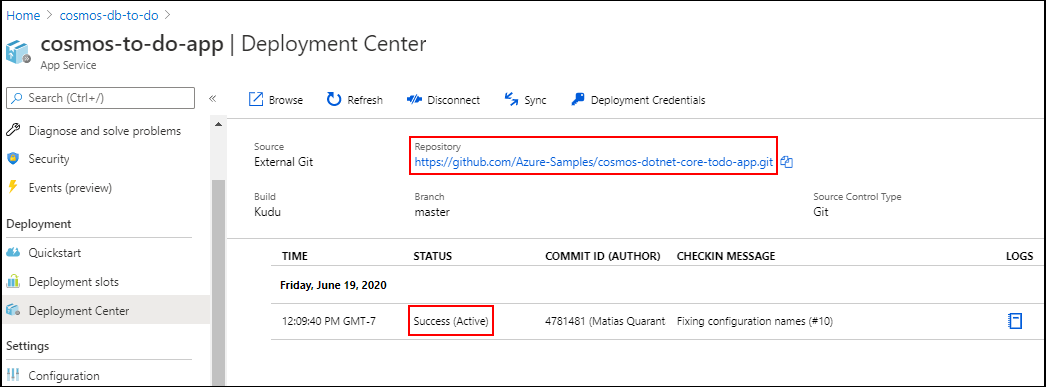1046x387 pixels.
Task: Click Refresh toolbar button label
Action: (365, 100)
